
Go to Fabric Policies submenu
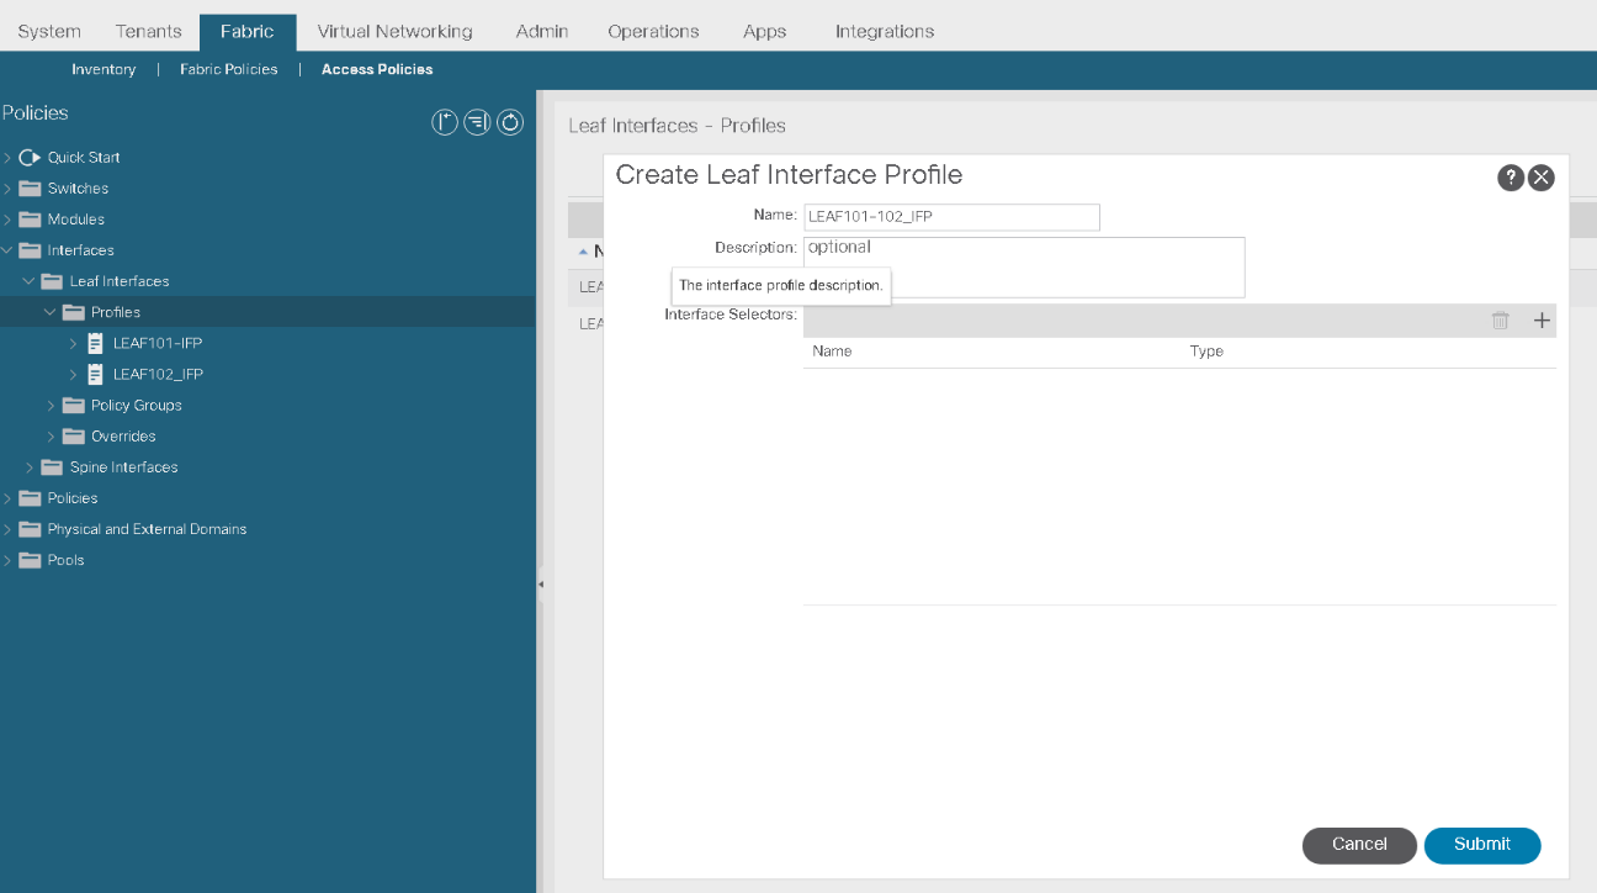coord(228,69)
